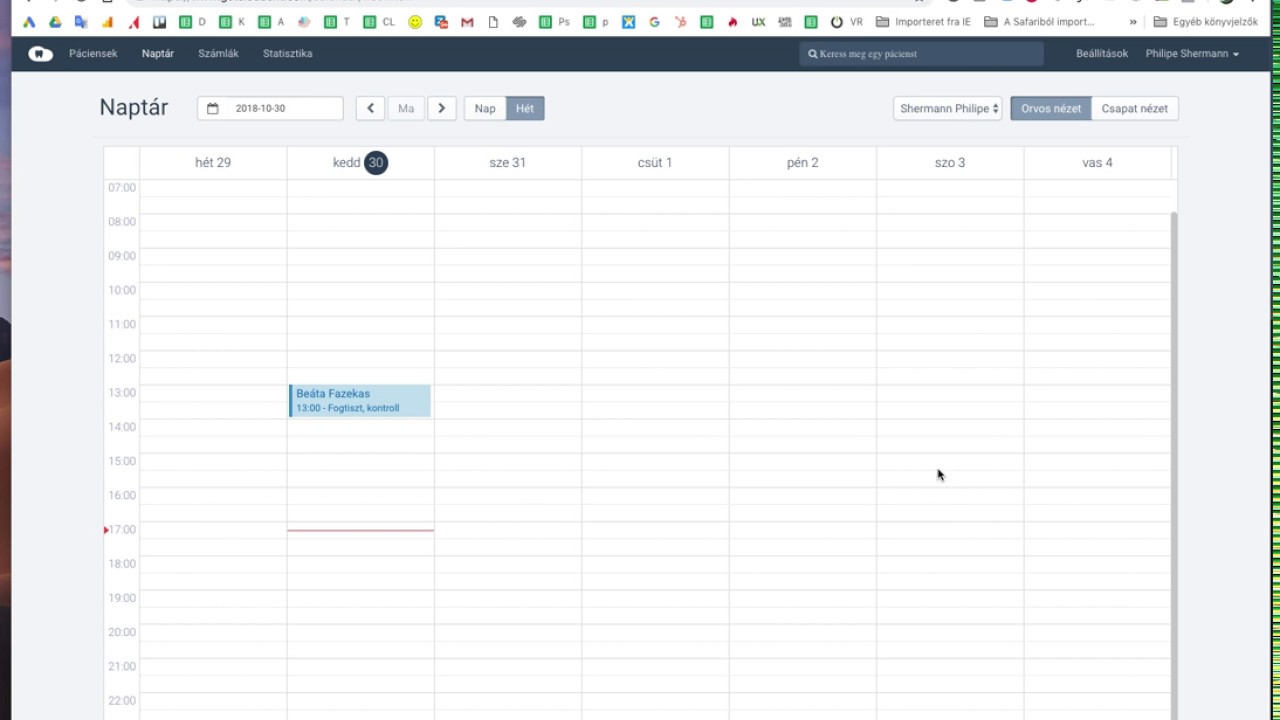This screenshot has width=1280, height=720.
Task: Open the Egyéb könyvjelzők folder
Action: pos(1206,22)
